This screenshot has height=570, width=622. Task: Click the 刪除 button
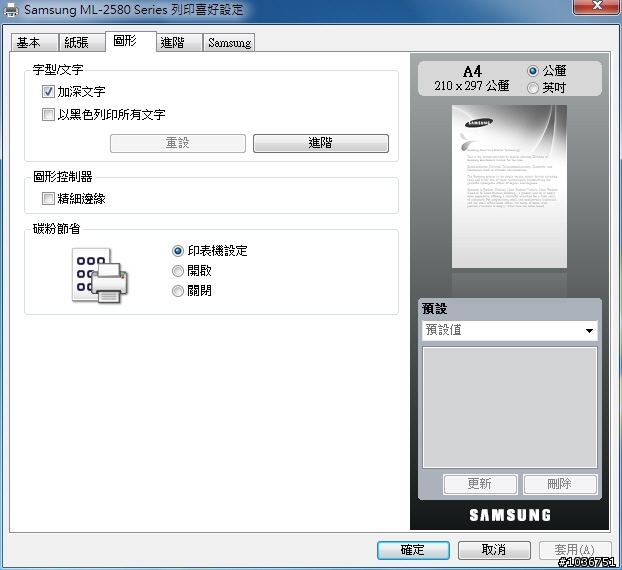(560, 484)
